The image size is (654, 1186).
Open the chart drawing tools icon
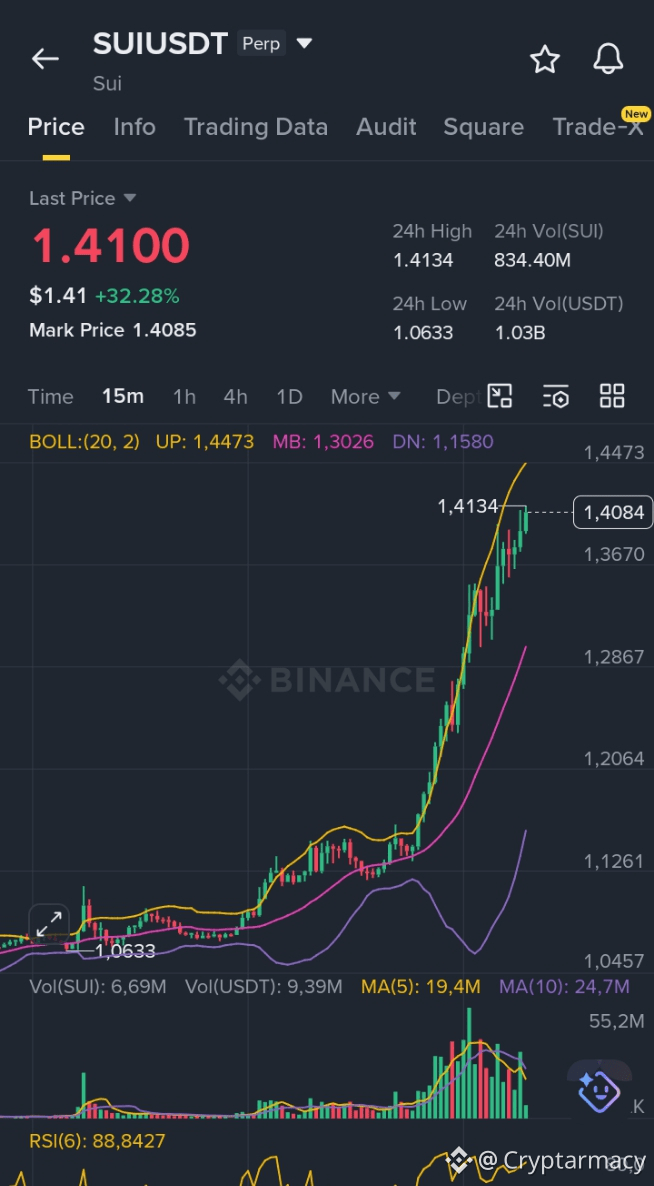[x=500, y=396]
